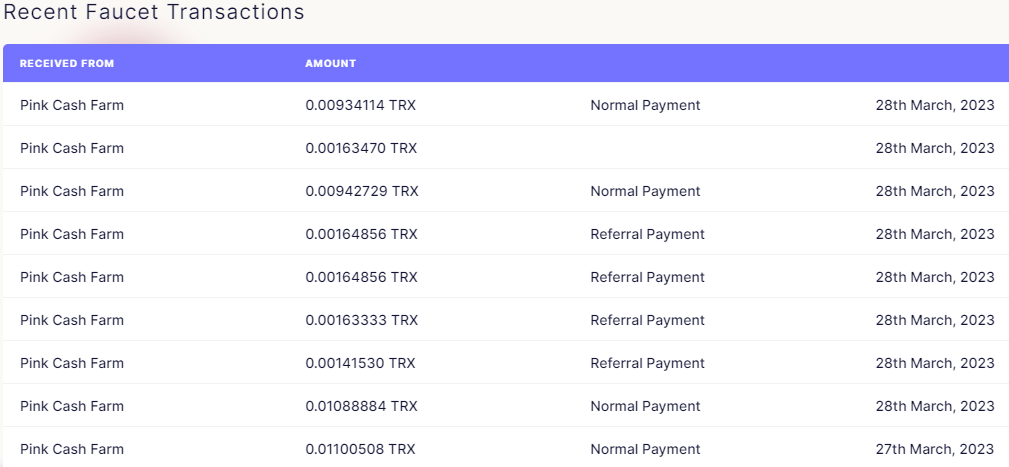Viewport: 1009px width, 467px height.
Task: Click Pink Cash Farm in the 0.01100508 TRX row
Action: coord(72,449)
